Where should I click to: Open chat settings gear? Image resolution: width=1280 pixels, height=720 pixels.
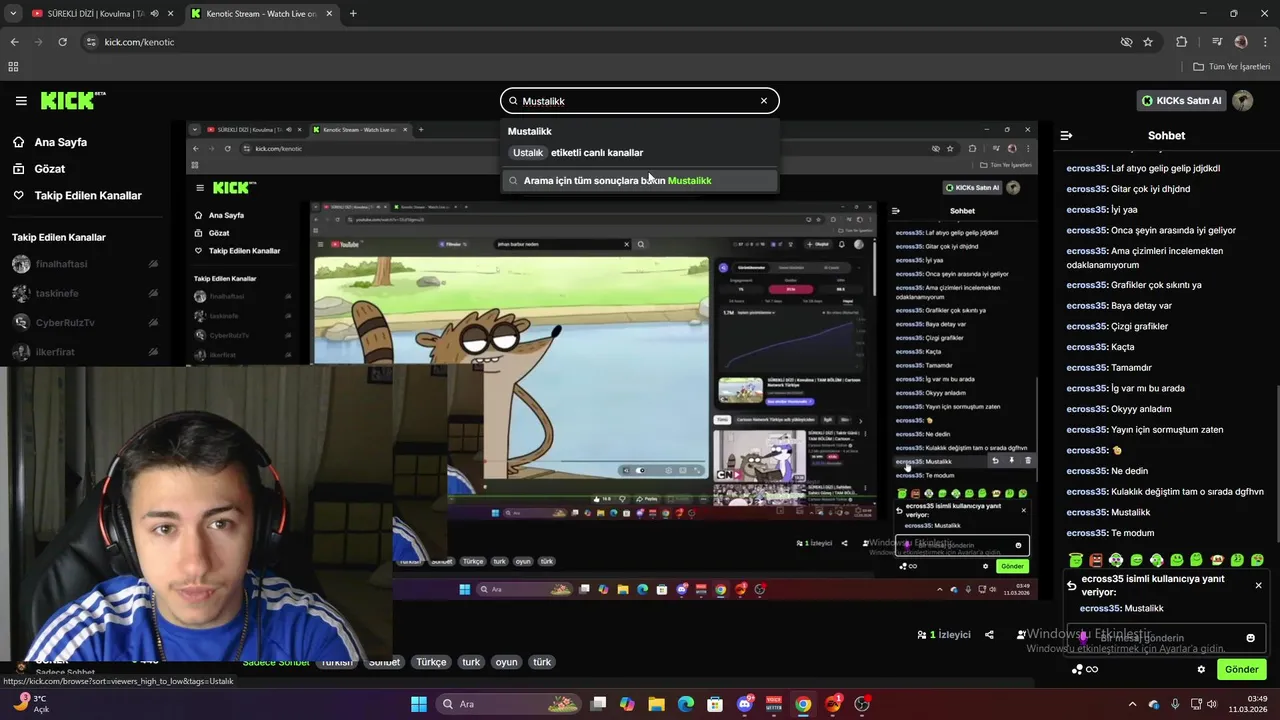[x=1201, y=670]
